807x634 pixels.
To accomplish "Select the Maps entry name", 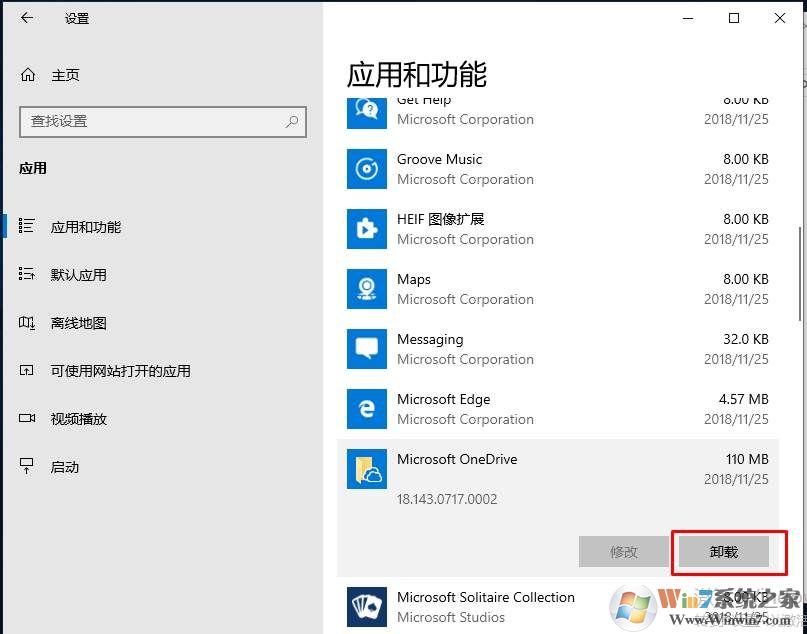I will tap(413, 279).
